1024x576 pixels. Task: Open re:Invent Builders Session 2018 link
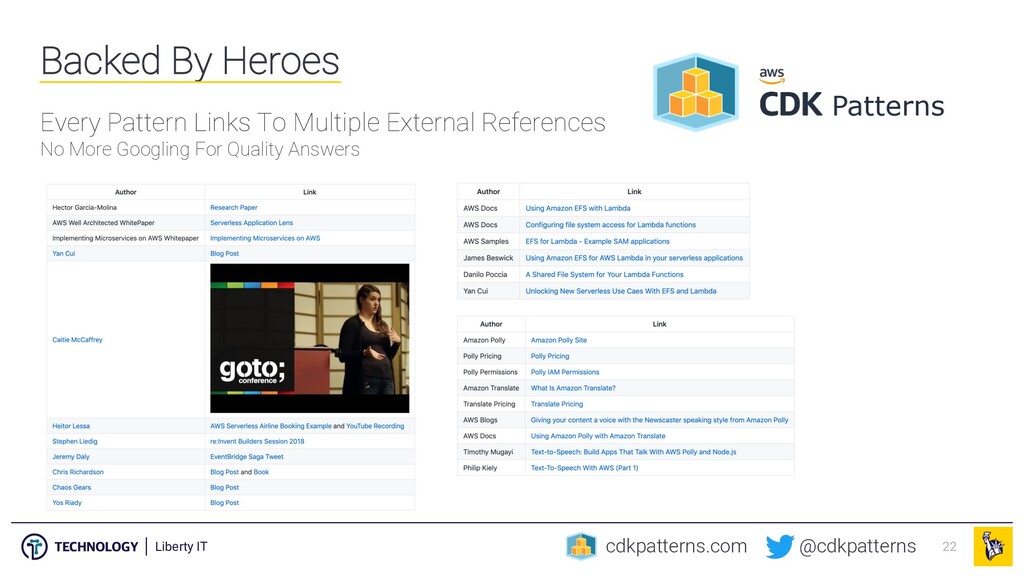pyautogui.click(x=257, y=441)
